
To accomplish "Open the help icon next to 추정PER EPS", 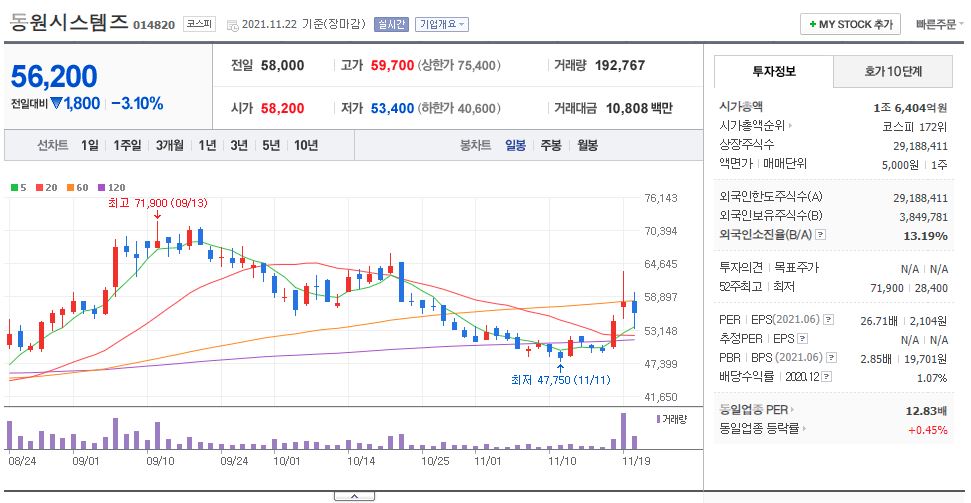I will tap(803, 339).
